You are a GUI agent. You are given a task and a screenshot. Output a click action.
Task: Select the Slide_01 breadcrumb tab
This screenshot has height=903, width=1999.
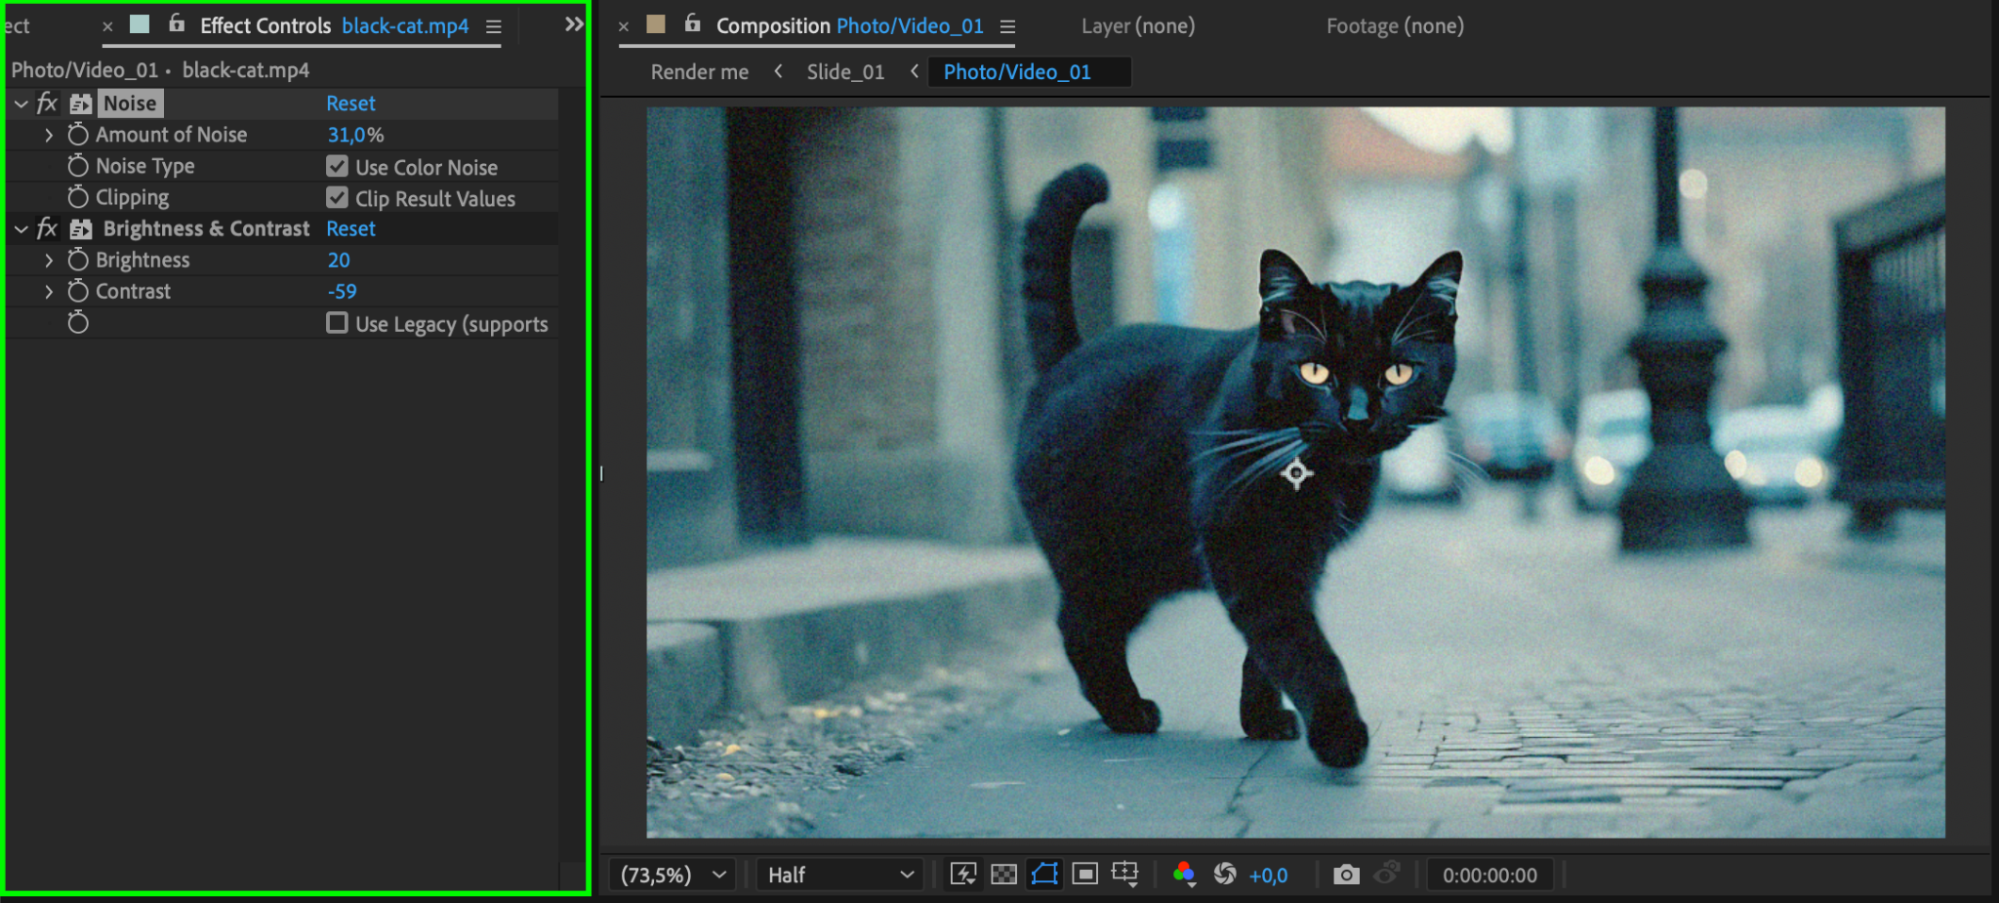coord(845,72)
